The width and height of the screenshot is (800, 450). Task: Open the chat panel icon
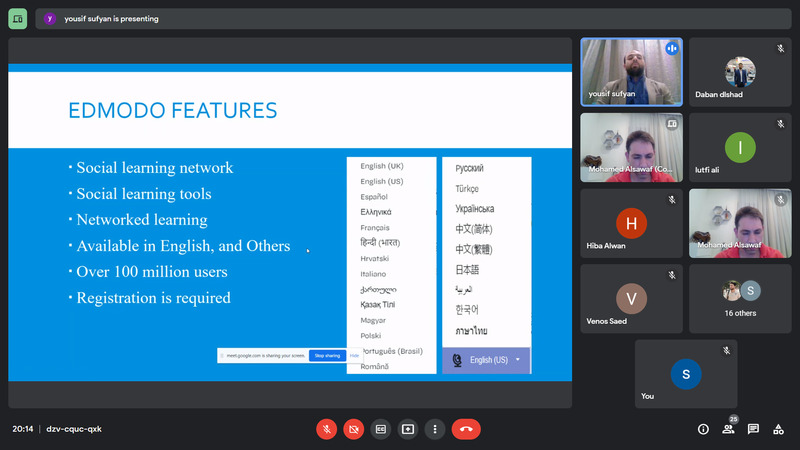(753, 429)
